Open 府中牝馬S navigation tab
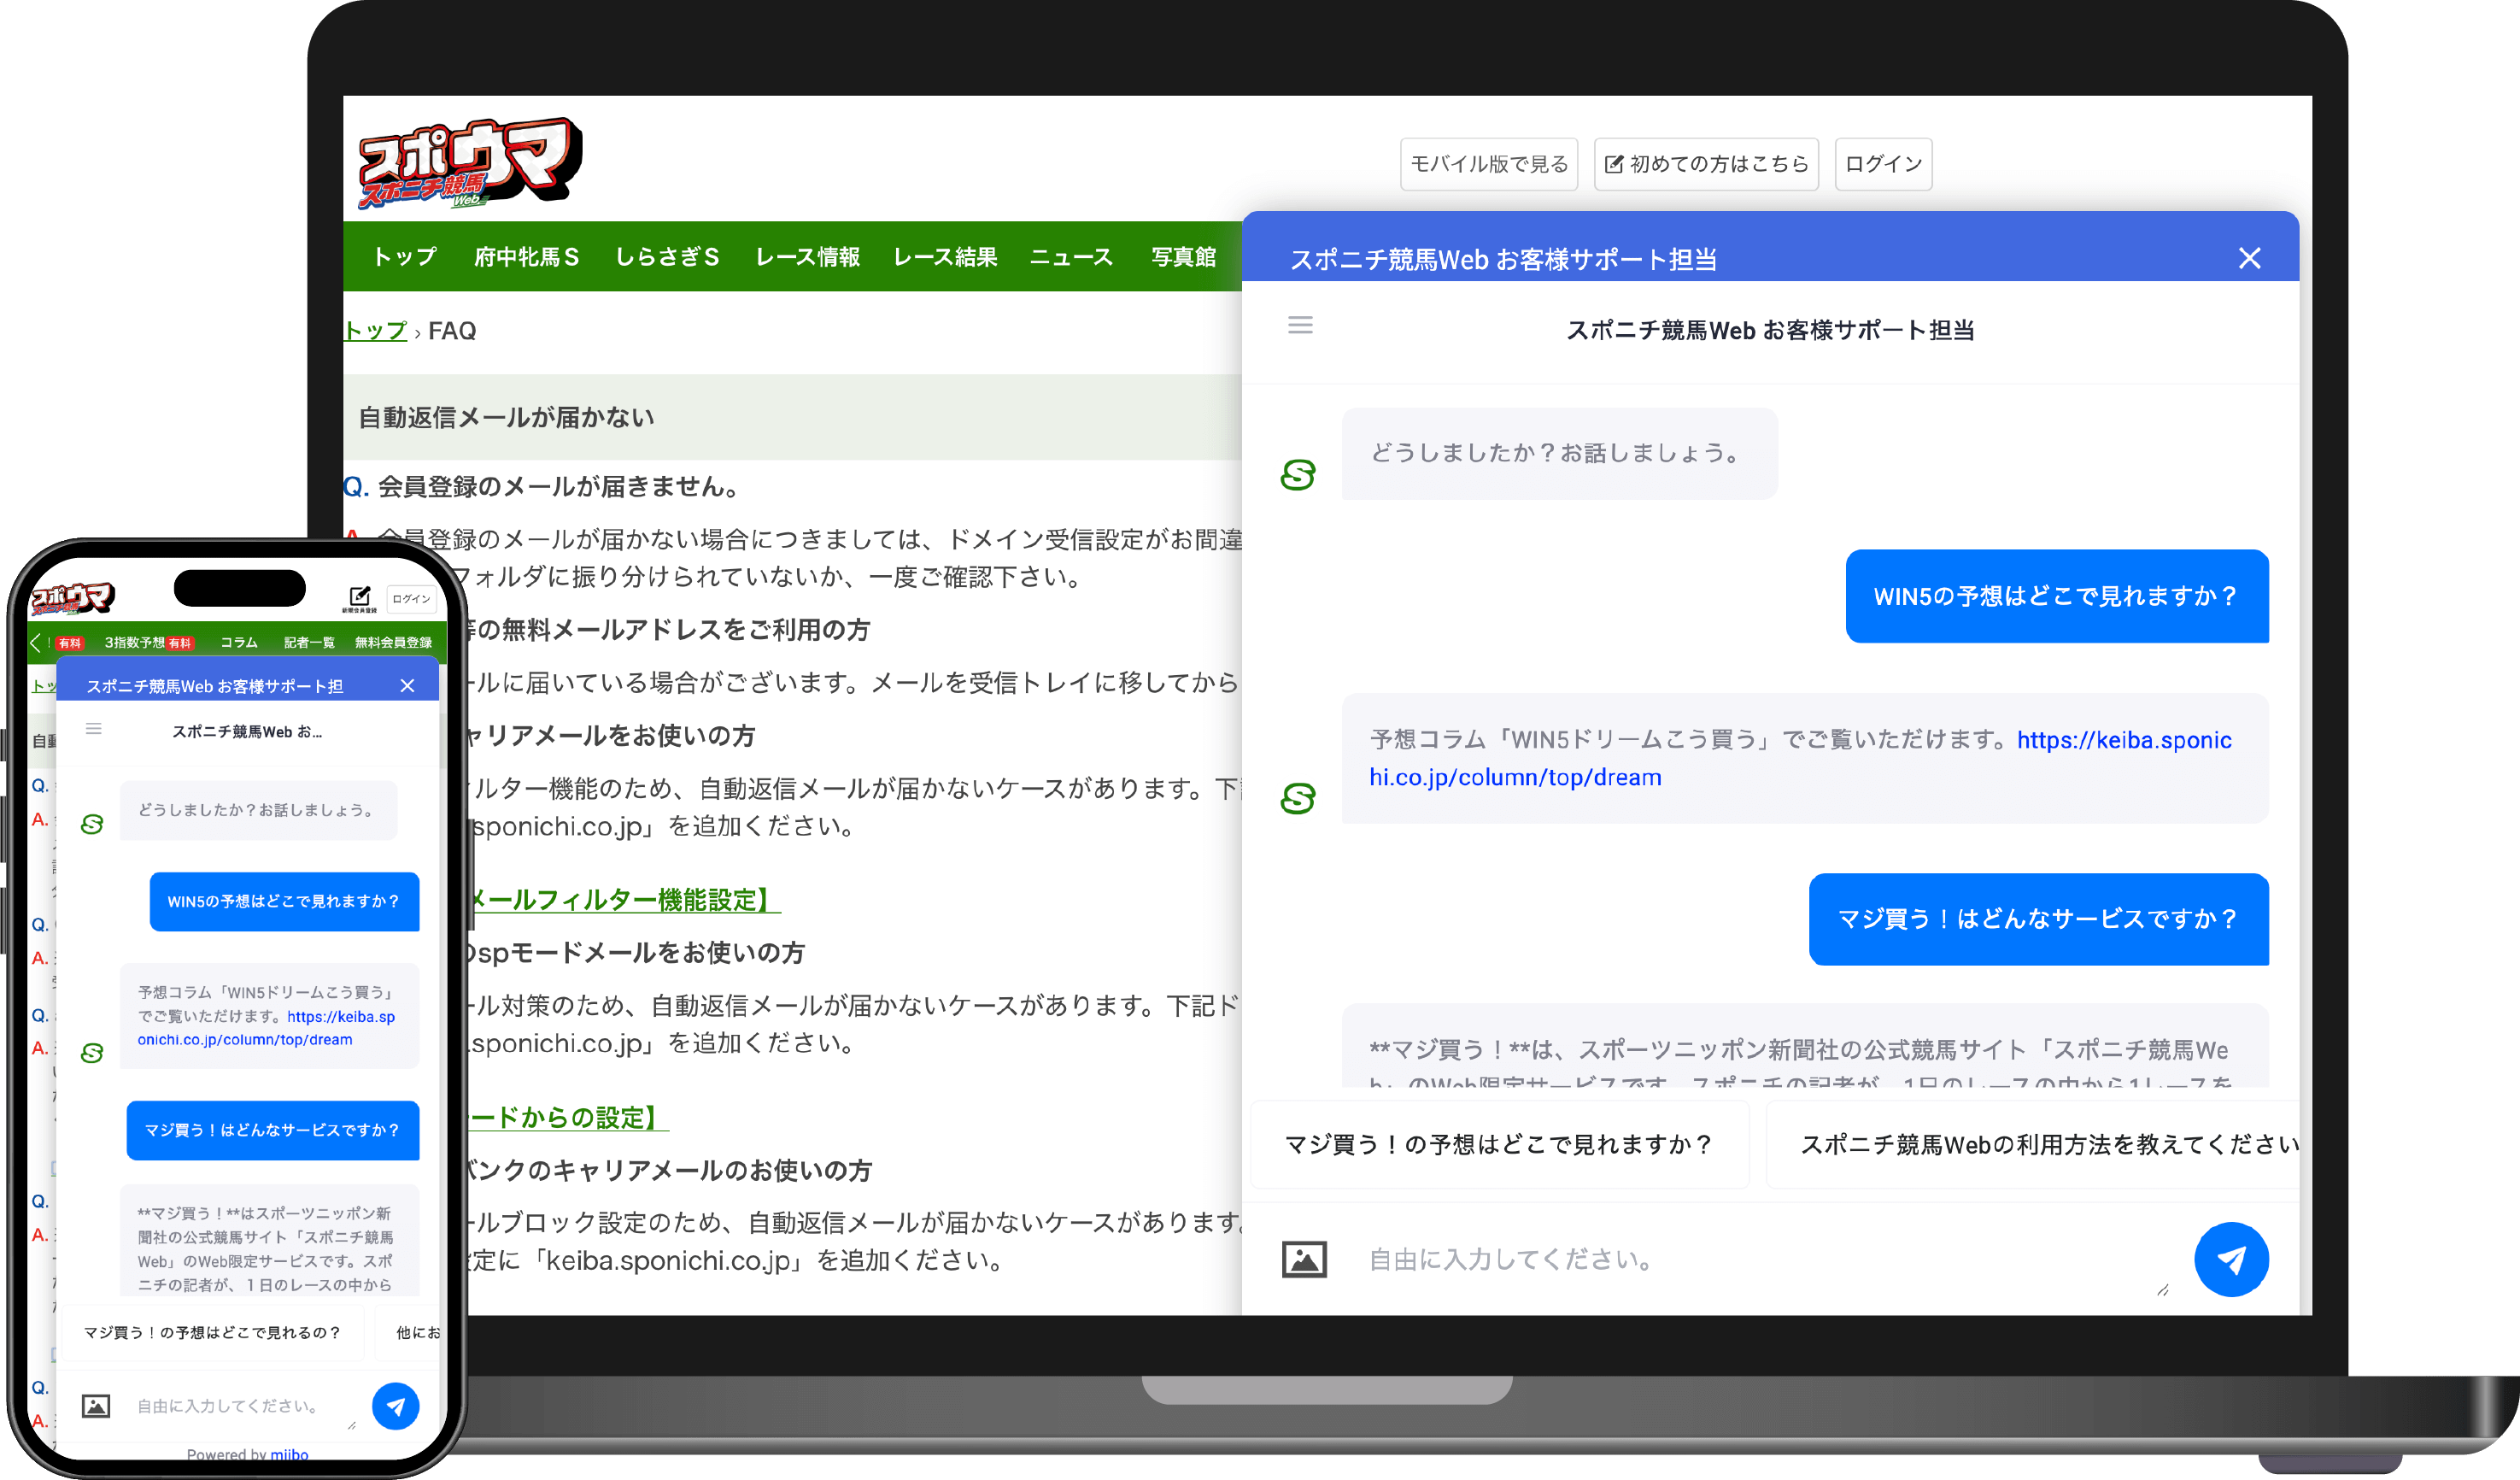The width and height of the screenshot is (2520, 1480). tap(526, 257)
